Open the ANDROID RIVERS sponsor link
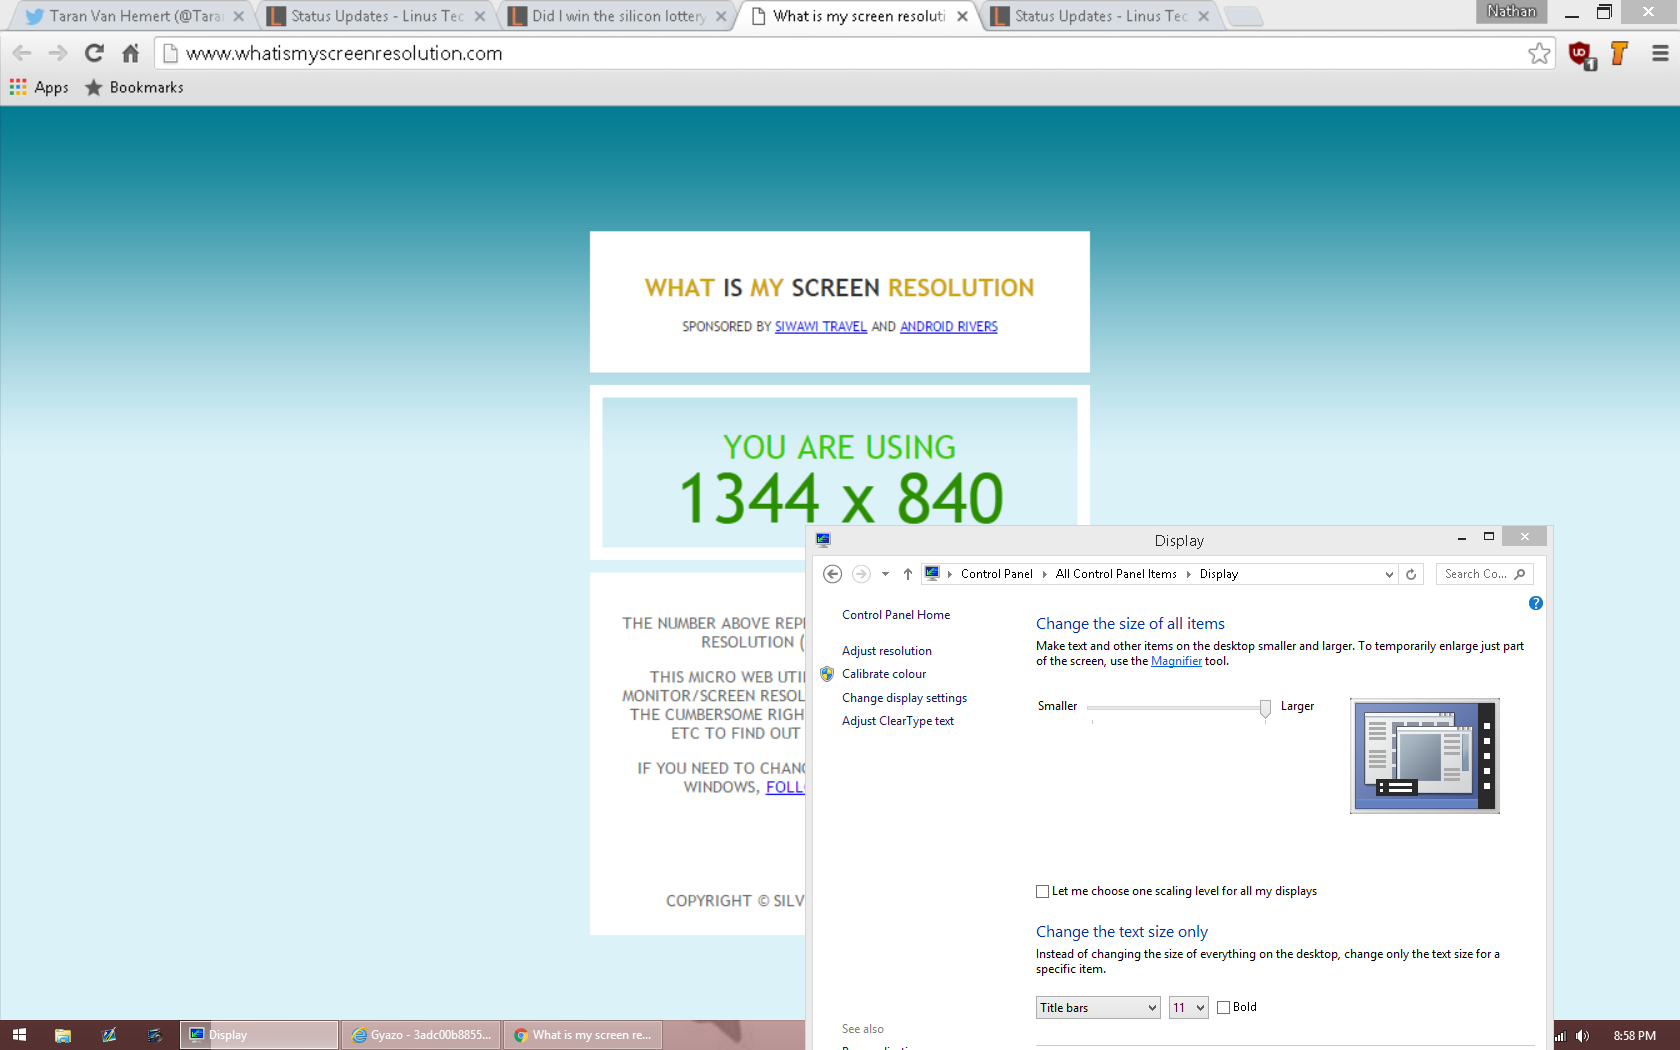The image size is (1680, 1050). (948, 327)
